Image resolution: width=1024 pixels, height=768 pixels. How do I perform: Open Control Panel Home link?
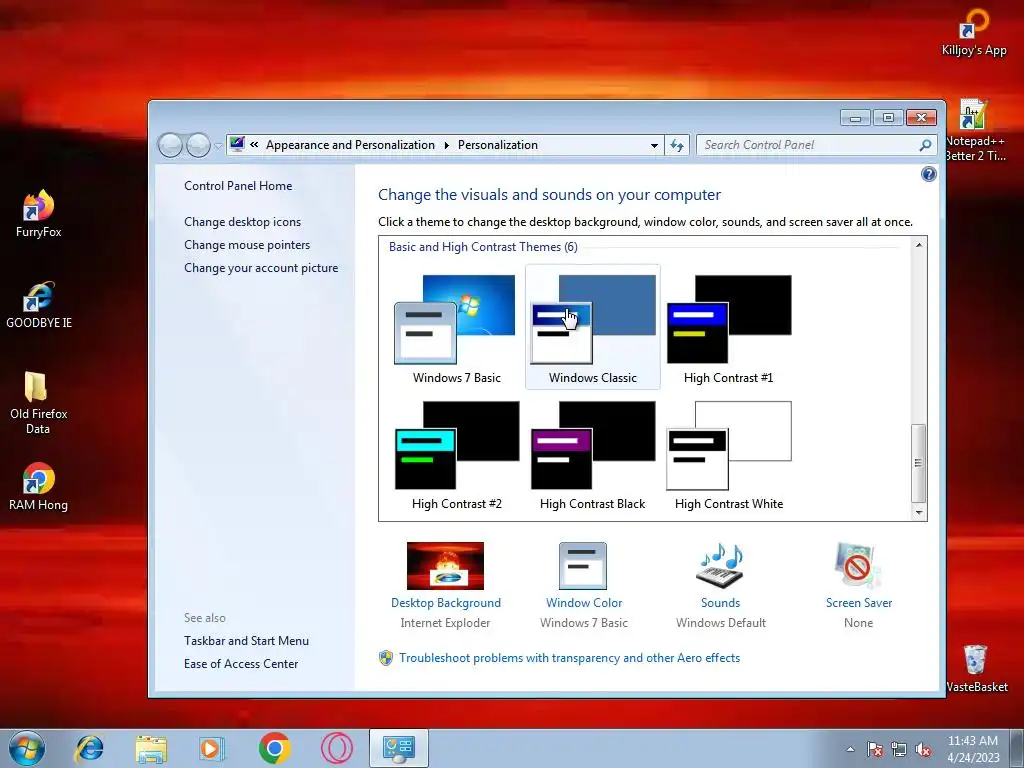tap(238, 186)
